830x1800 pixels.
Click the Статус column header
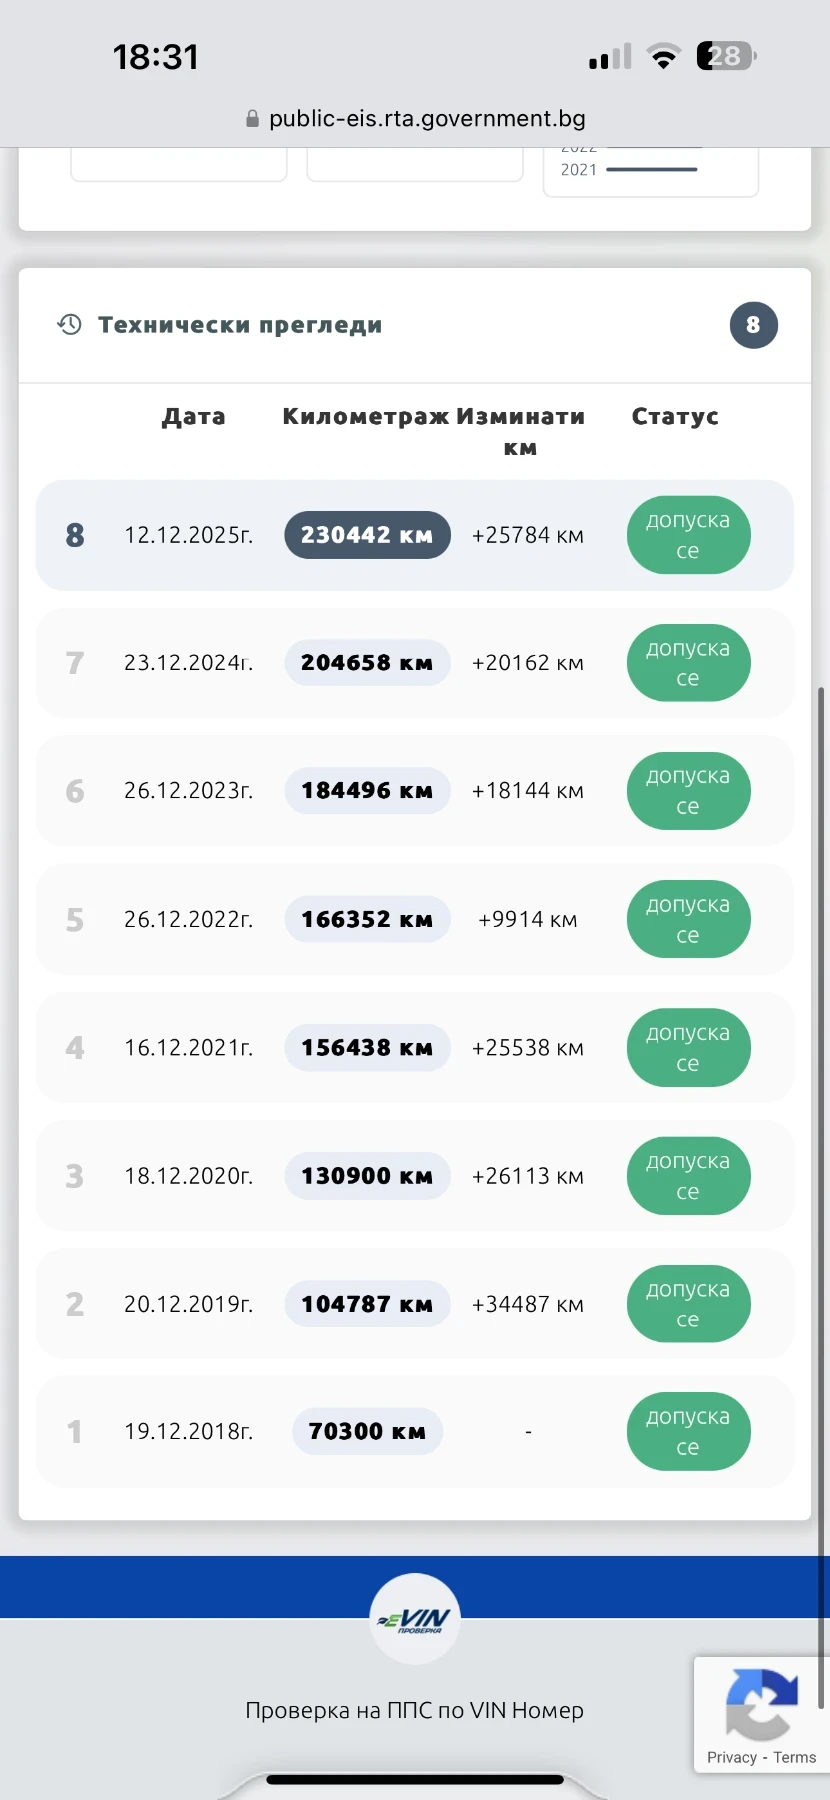click(675, 417)
